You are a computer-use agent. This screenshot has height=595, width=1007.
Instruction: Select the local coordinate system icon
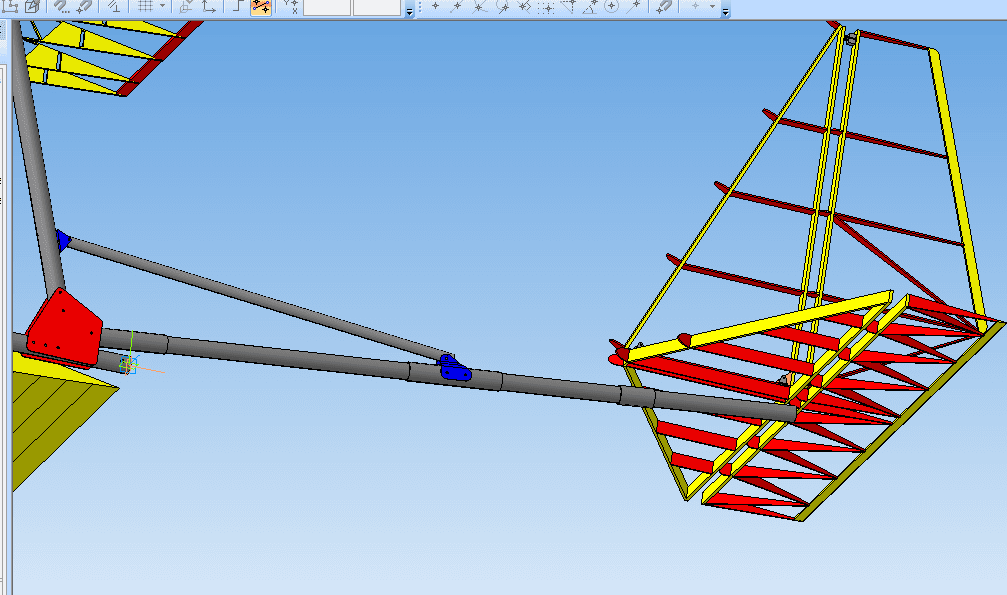(x=210, y=6)
